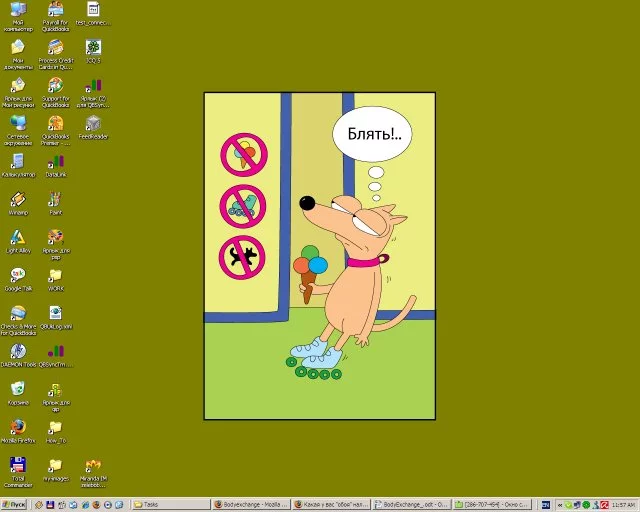
Task: Select the test_connec… file icon
Action: (x=93, y=13)
